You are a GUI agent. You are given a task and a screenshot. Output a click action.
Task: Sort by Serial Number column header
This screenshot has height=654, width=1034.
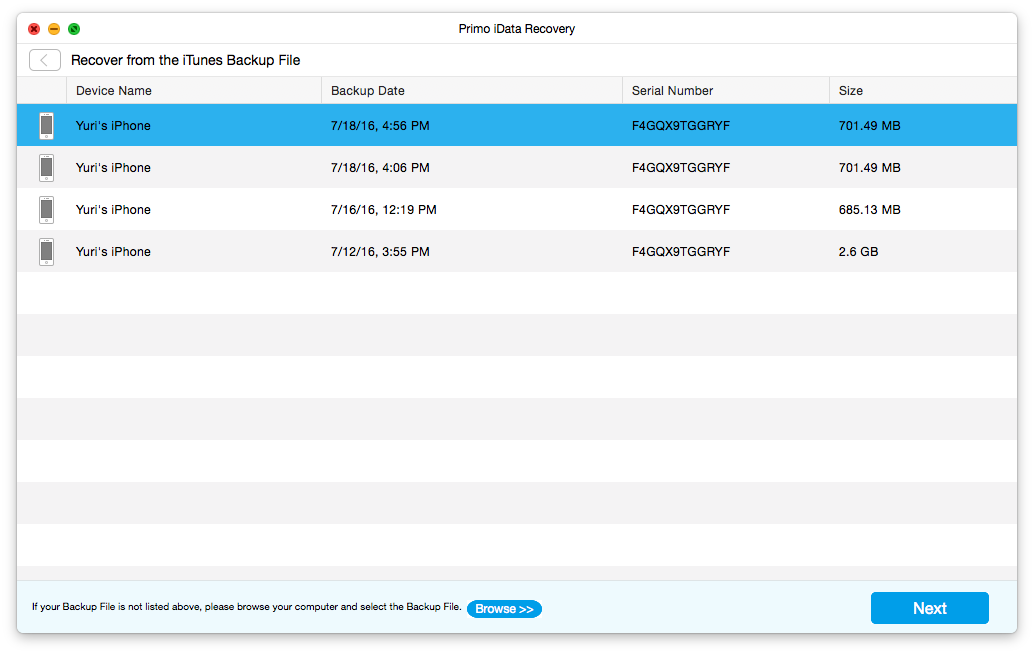tap(672, 90)
